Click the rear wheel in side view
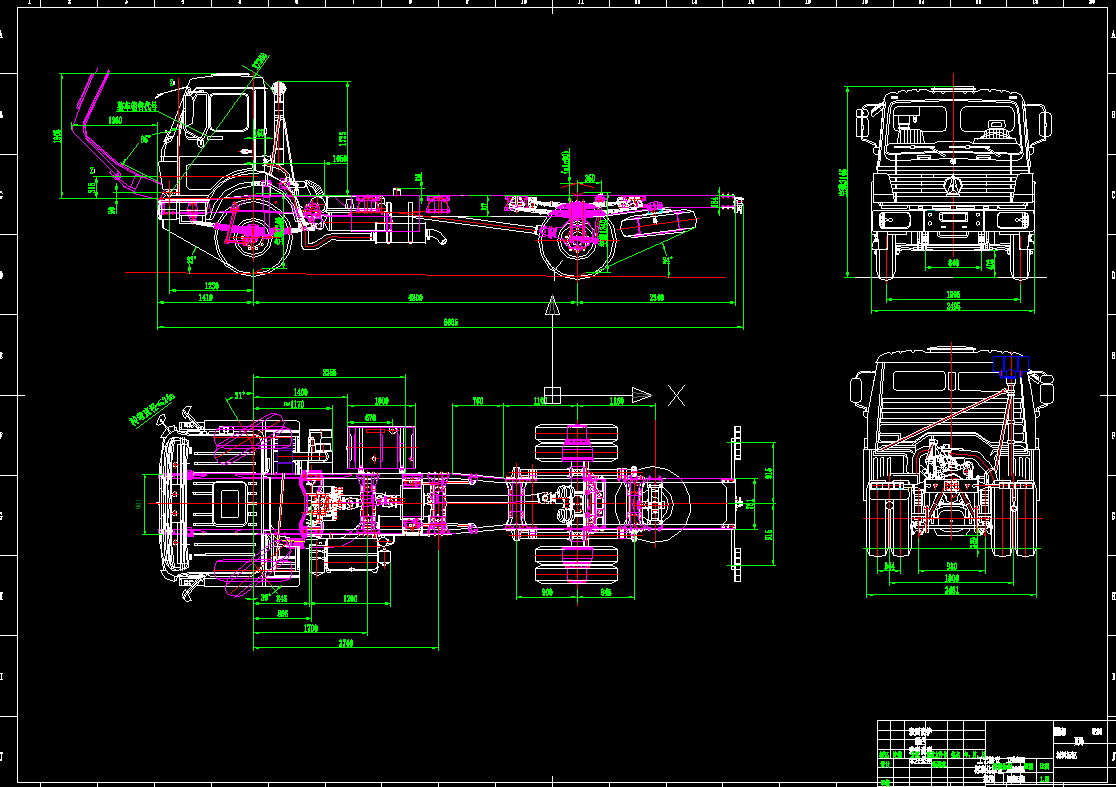Screen dimensions: 1116x787 577,238
